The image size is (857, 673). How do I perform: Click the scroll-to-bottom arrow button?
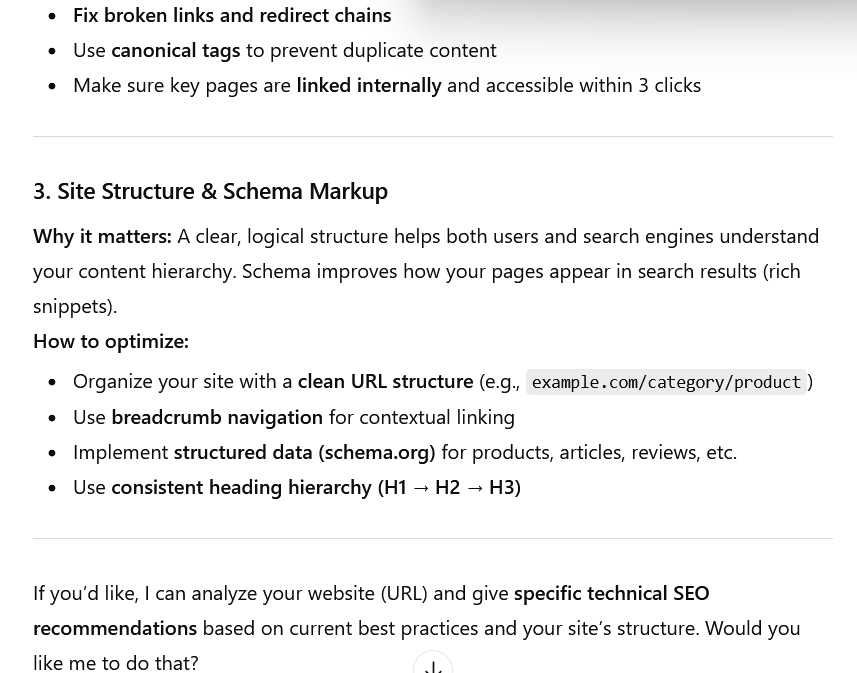pyautogui.click(x=433, y=665)
